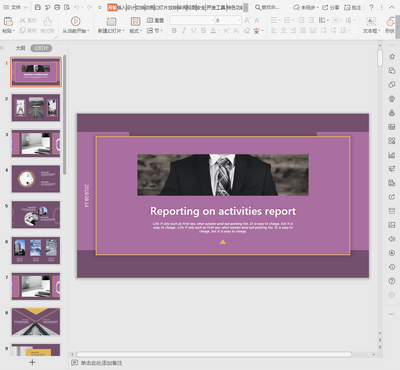Click the subscript X₂ icon
This screenshot has height=370, width=400.
tap(236, 31)
